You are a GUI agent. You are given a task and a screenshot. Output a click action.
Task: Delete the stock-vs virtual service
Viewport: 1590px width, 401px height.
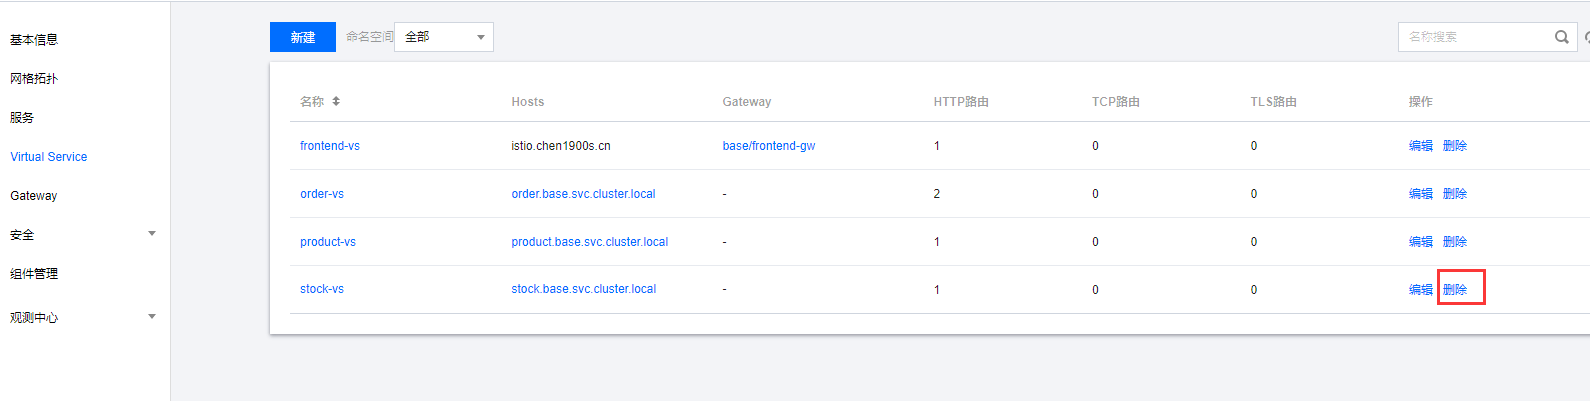[x=1455, y=290]
